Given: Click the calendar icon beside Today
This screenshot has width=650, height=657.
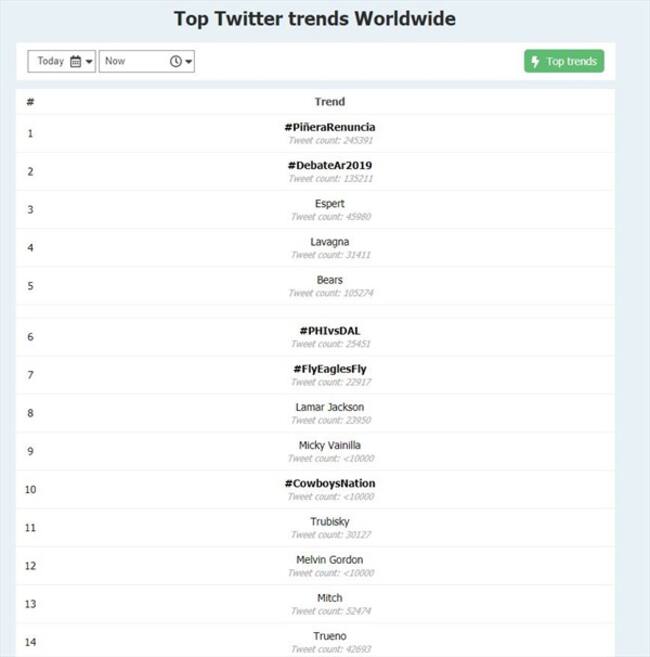Looking at the screenshot, I should pos(76,62).
